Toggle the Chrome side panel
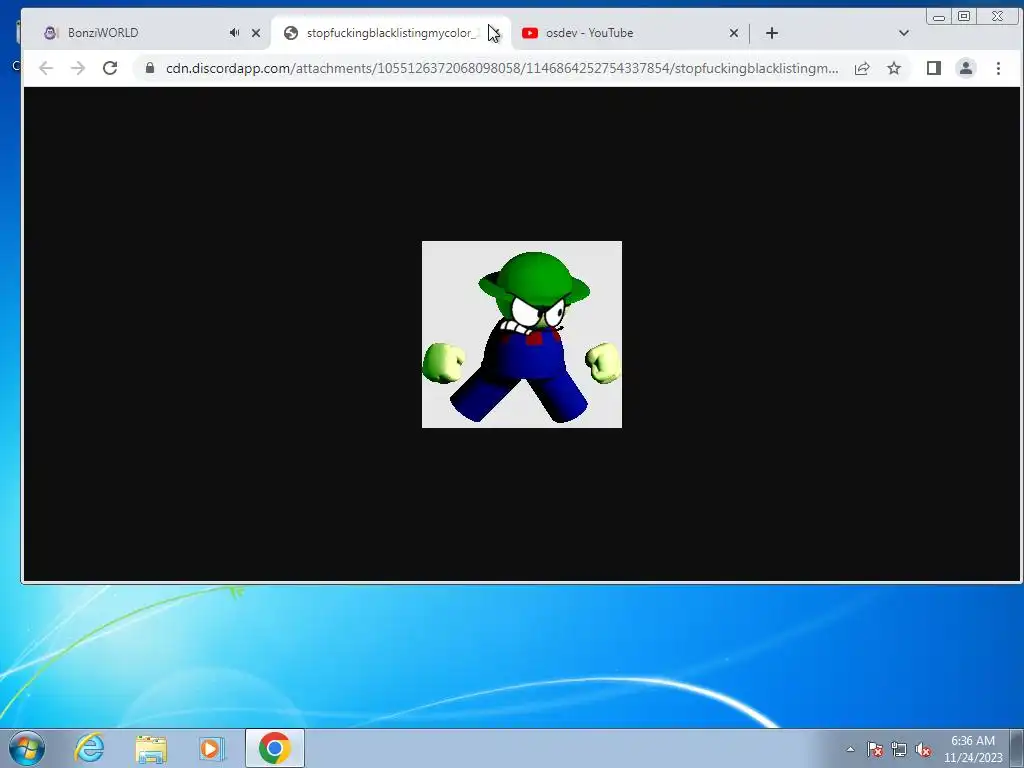 coord(934,68)
